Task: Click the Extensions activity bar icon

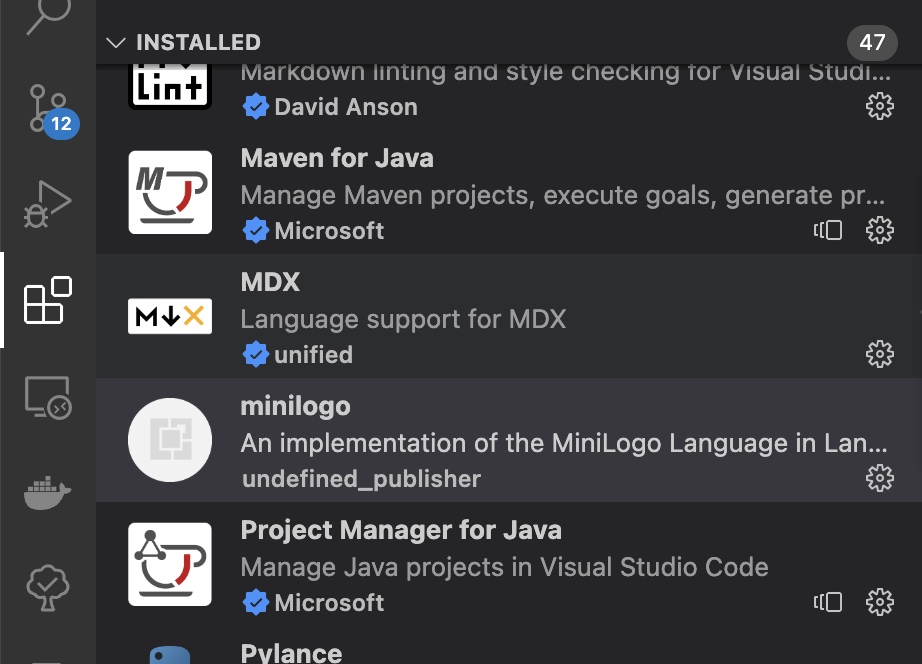Action: tap(48, 300)
